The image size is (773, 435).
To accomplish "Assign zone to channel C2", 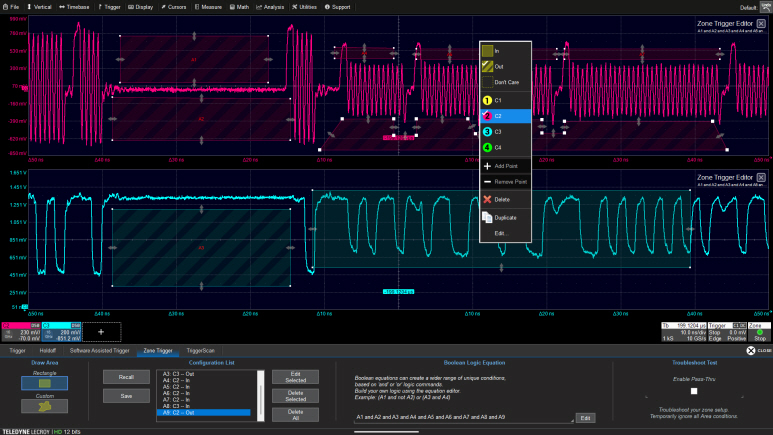I will pyautogui.click(x=505, y=116).
